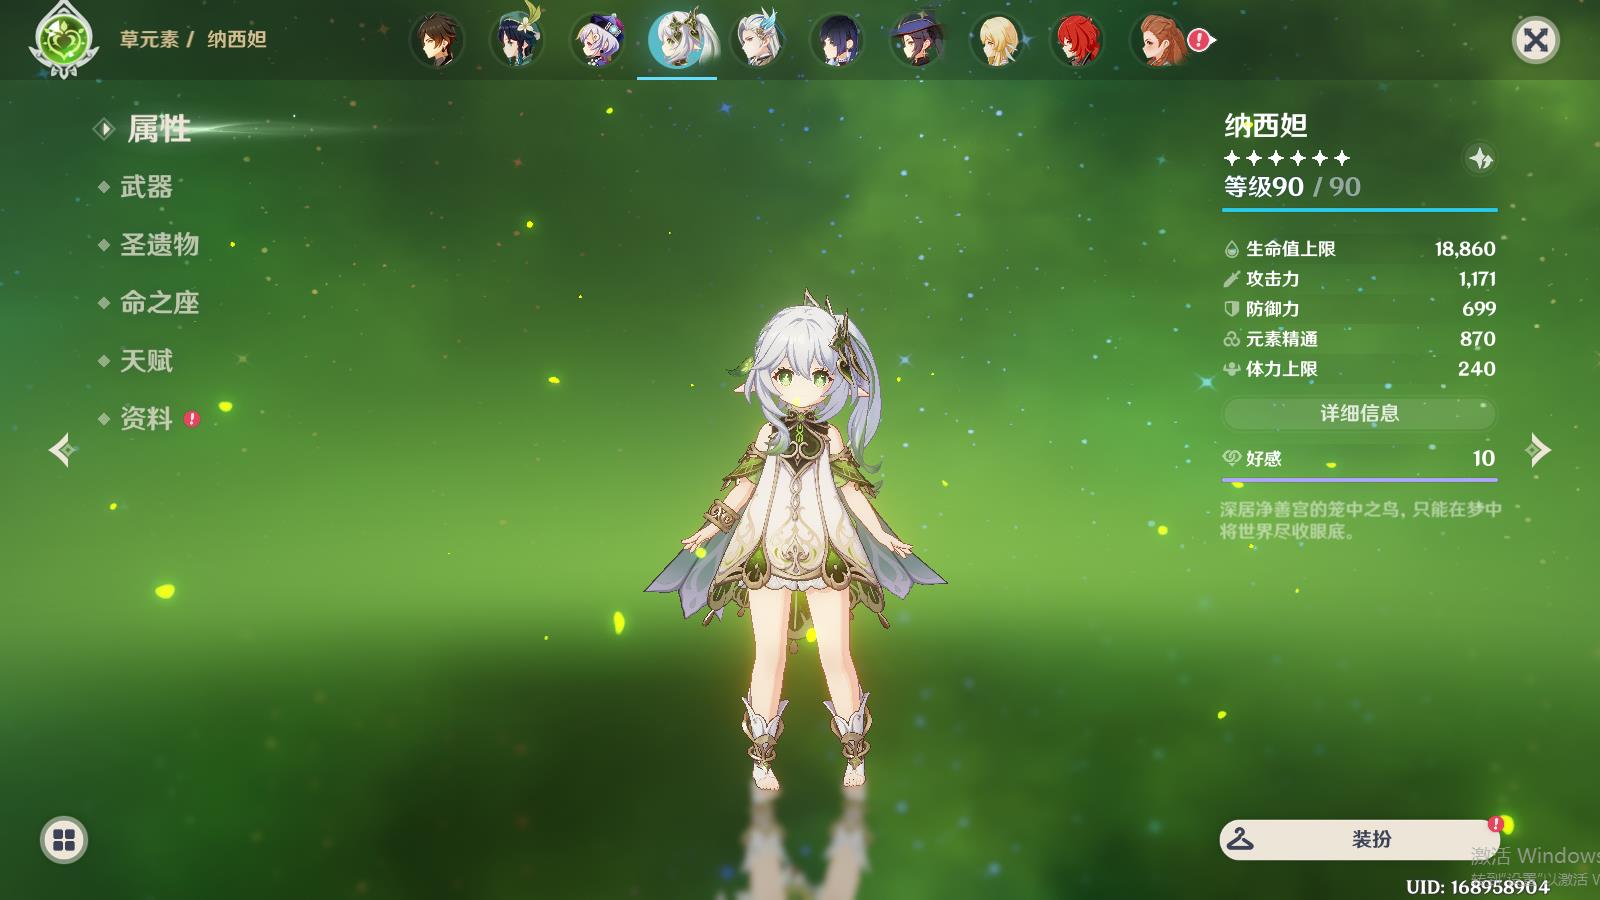Click the hanger icon on outfit button
Viewport: 1600px width, 900px height.
[x=1240, y=839]
